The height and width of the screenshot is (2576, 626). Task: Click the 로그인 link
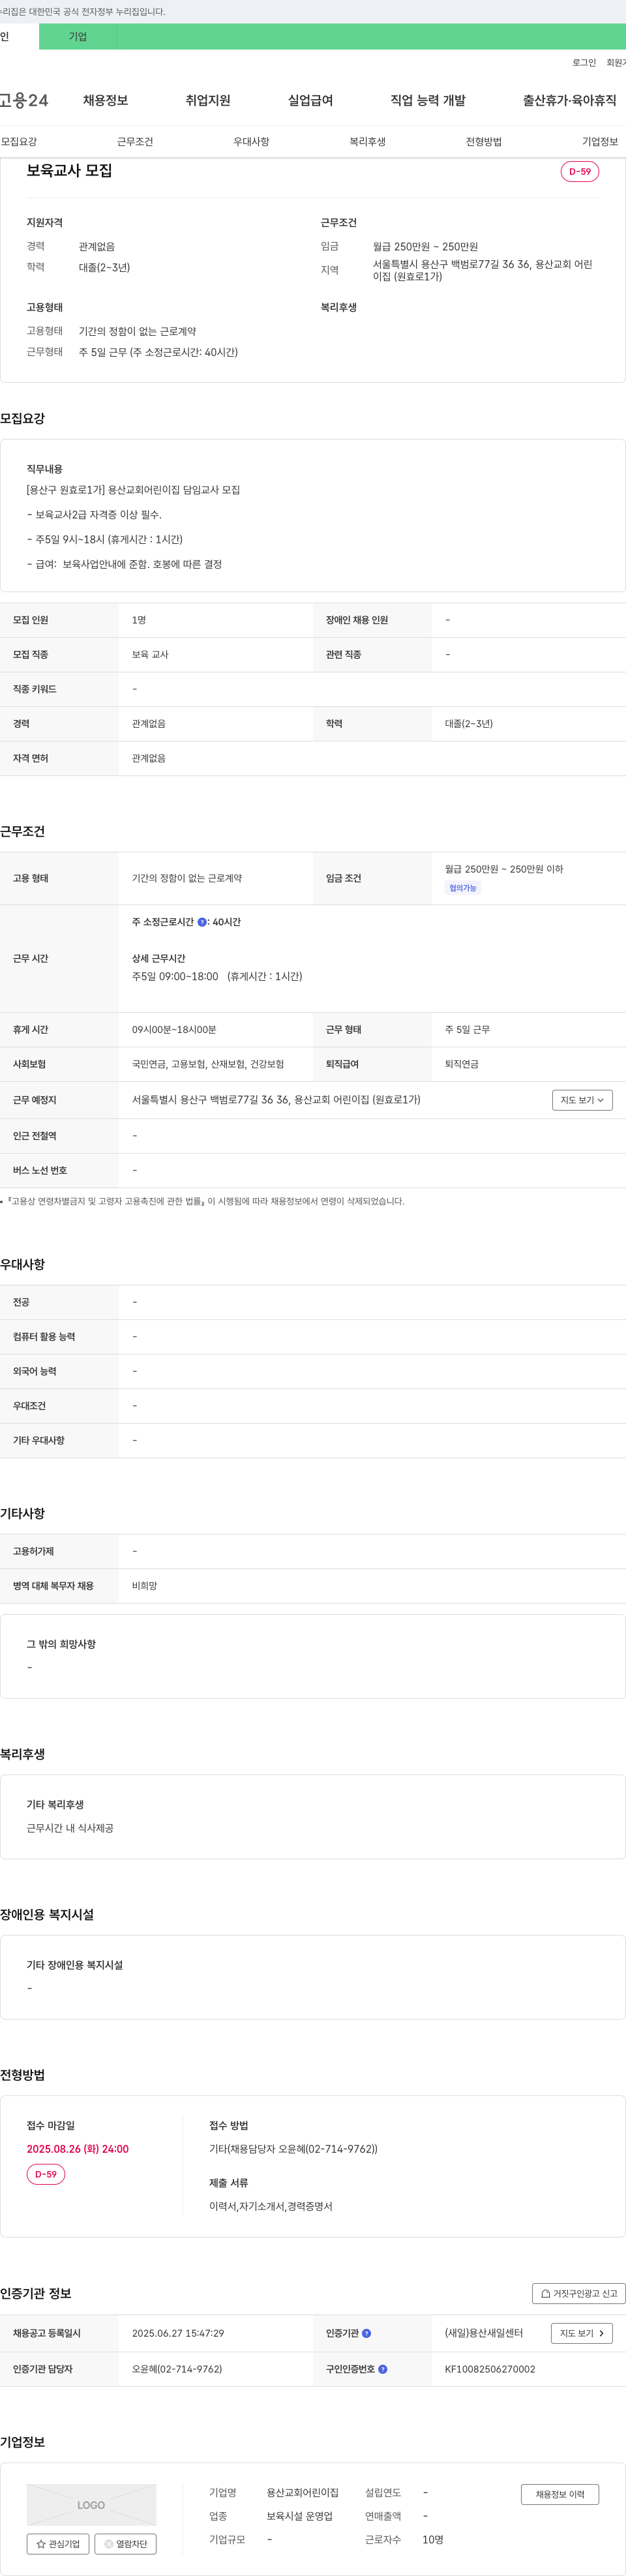[x=584, y=63]
